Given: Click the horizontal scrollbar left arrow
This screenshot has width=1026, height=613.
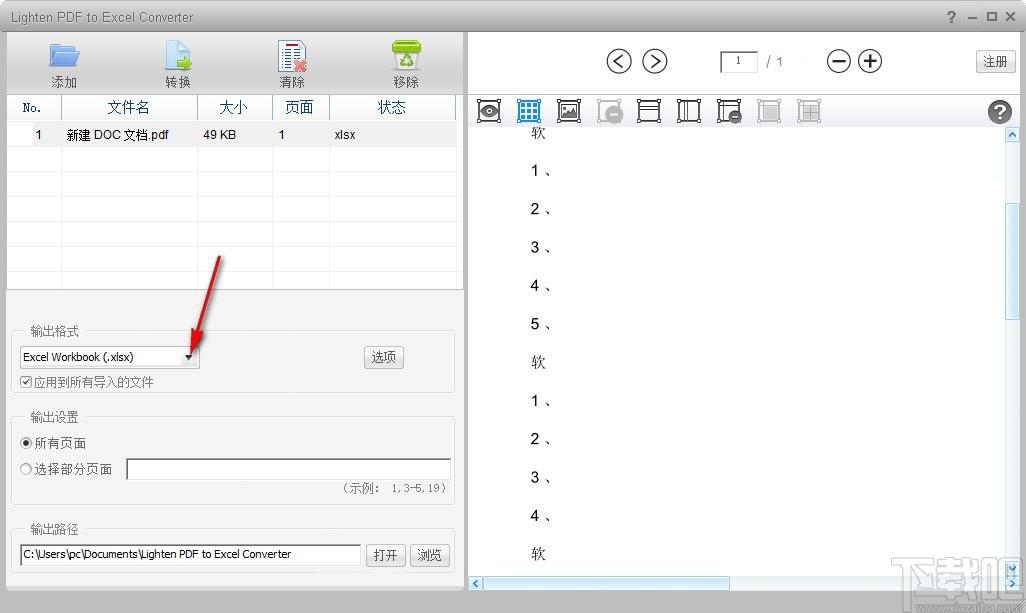Looking at the screenshot, I should [476, 583].
